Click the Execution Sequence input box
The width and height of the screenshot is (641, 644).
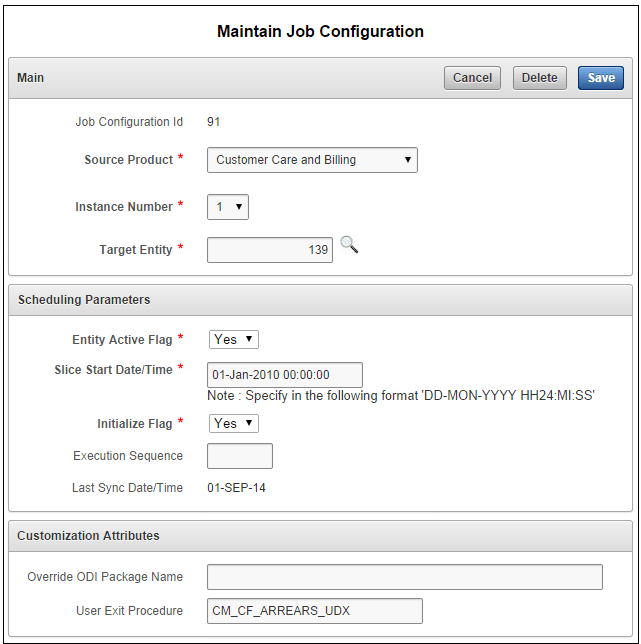[240, 456]
